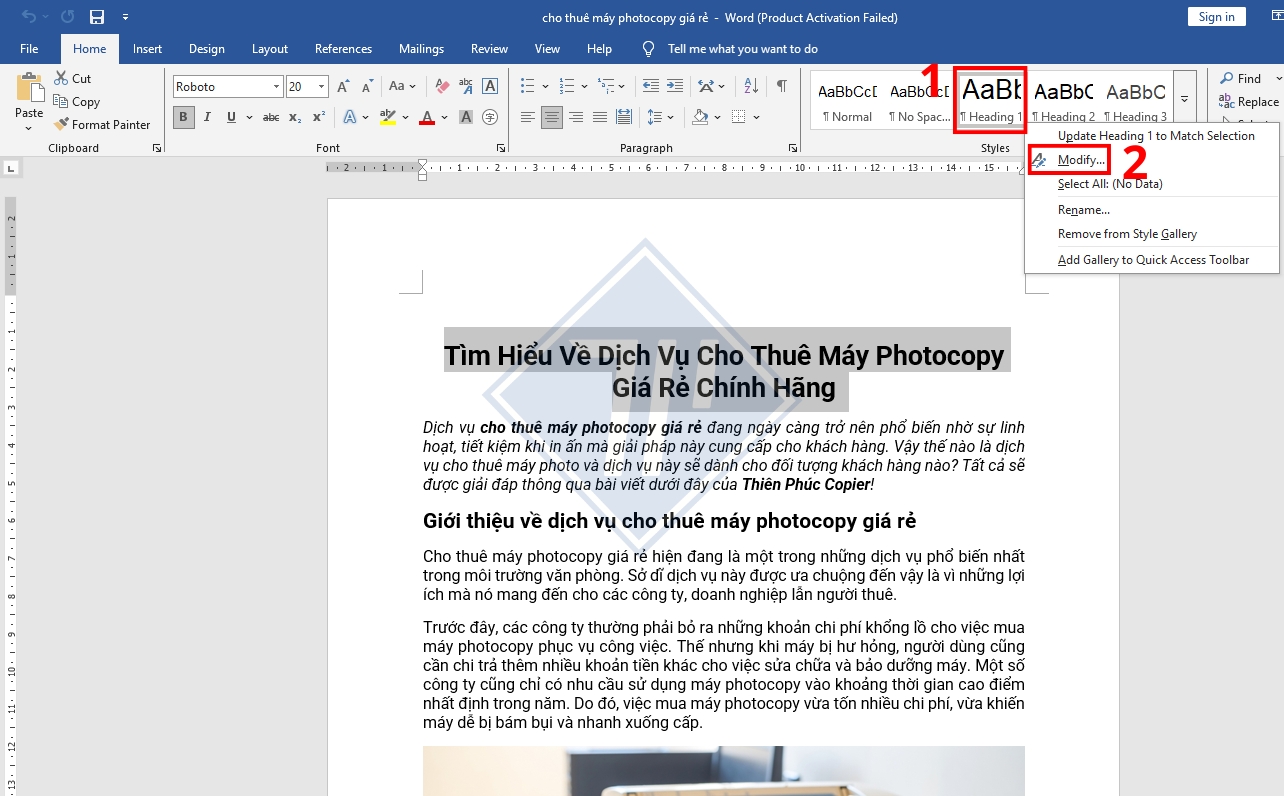Open the font name dropdown showing Roboto
The width and height of the screenshot is (1284, 796).
[x=276, y=87]
